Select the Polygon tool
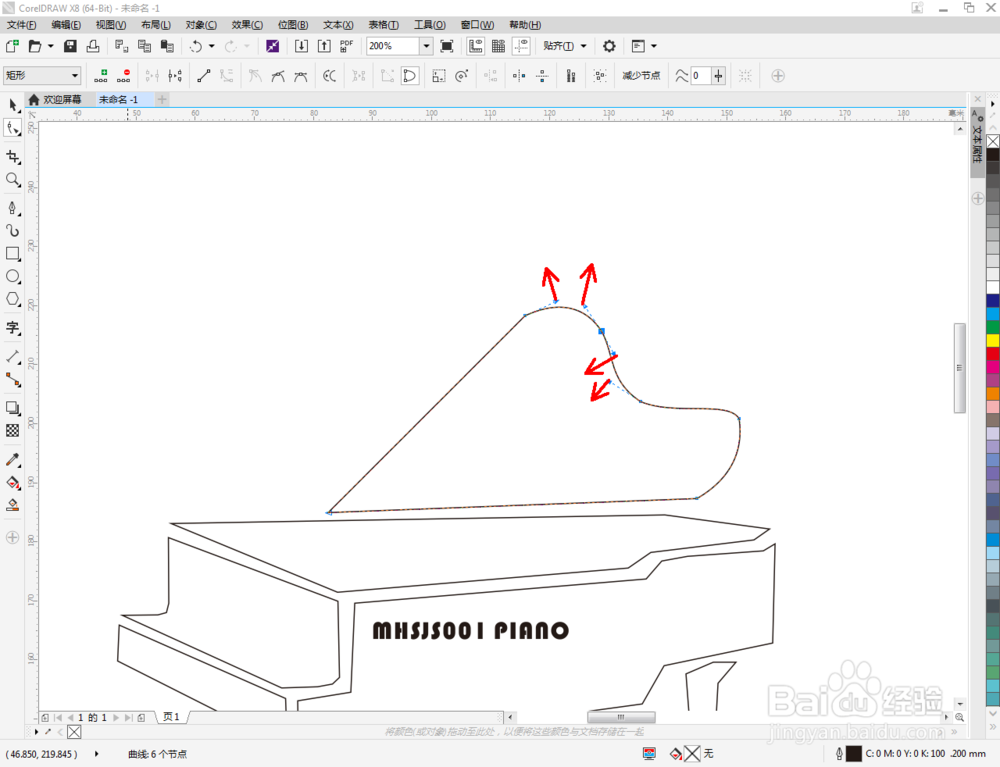The width and height of the screenshot is (1000, 767). click(13, 300)
